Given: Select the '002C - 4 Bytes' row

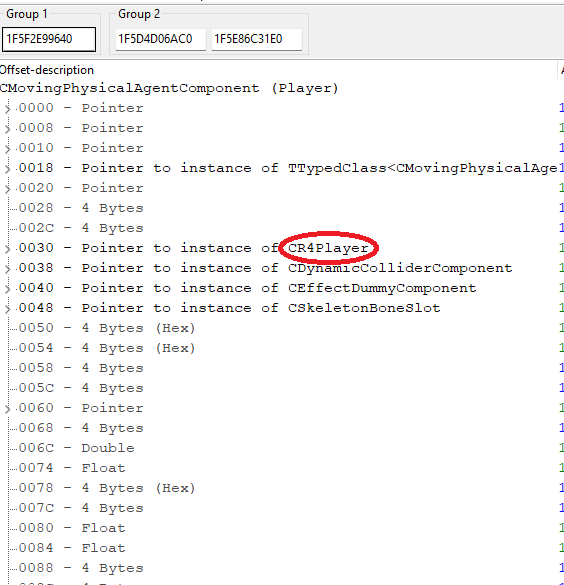Looking at the screenshot, I should (81, 228).
